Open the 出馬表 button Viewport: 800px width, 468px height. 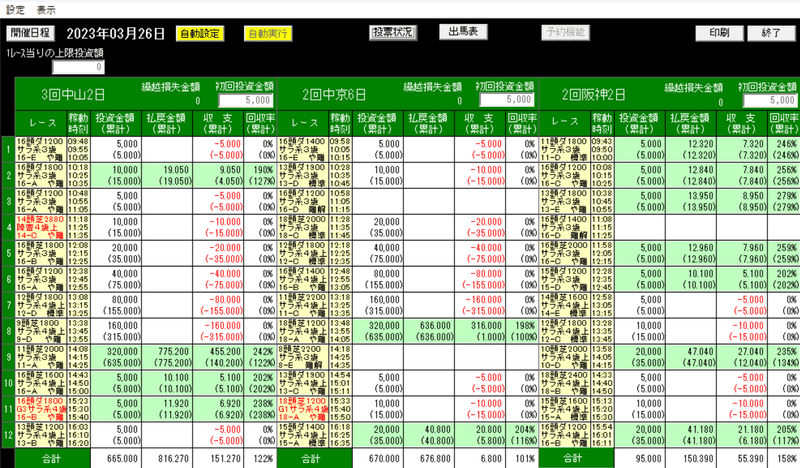[x=463, y=32]
